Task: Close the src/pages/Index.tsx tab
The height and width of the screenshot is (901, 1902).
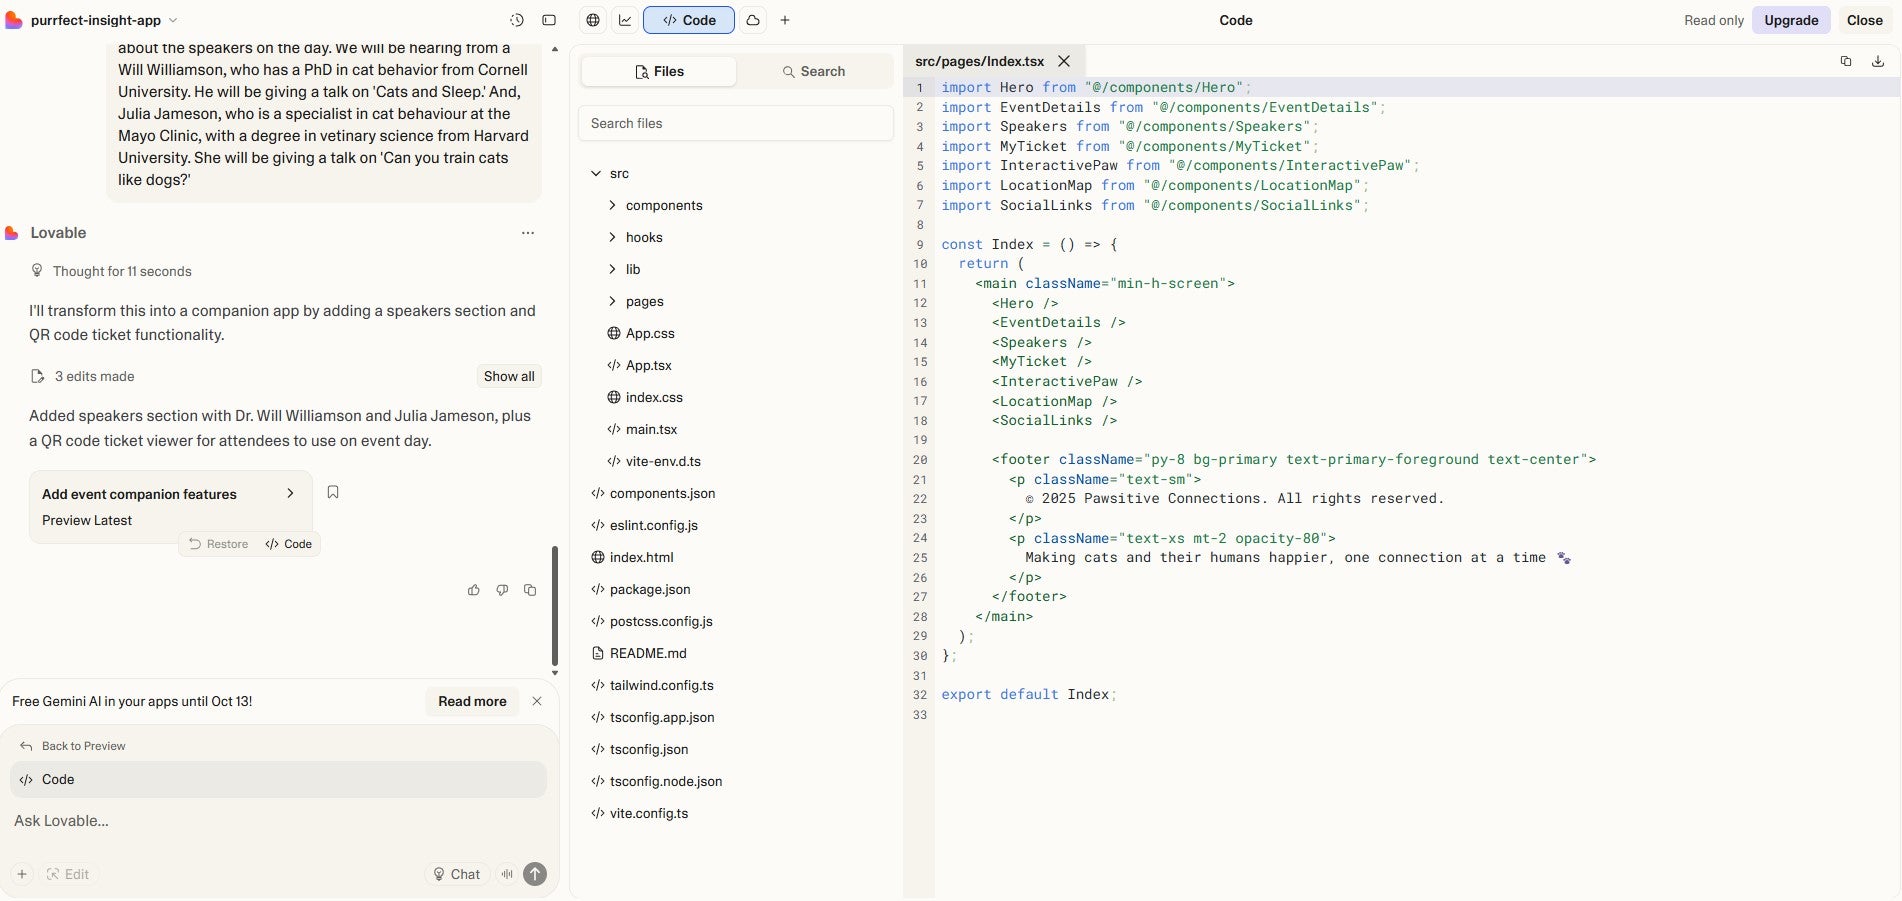Action: (x=1064, y=61)
